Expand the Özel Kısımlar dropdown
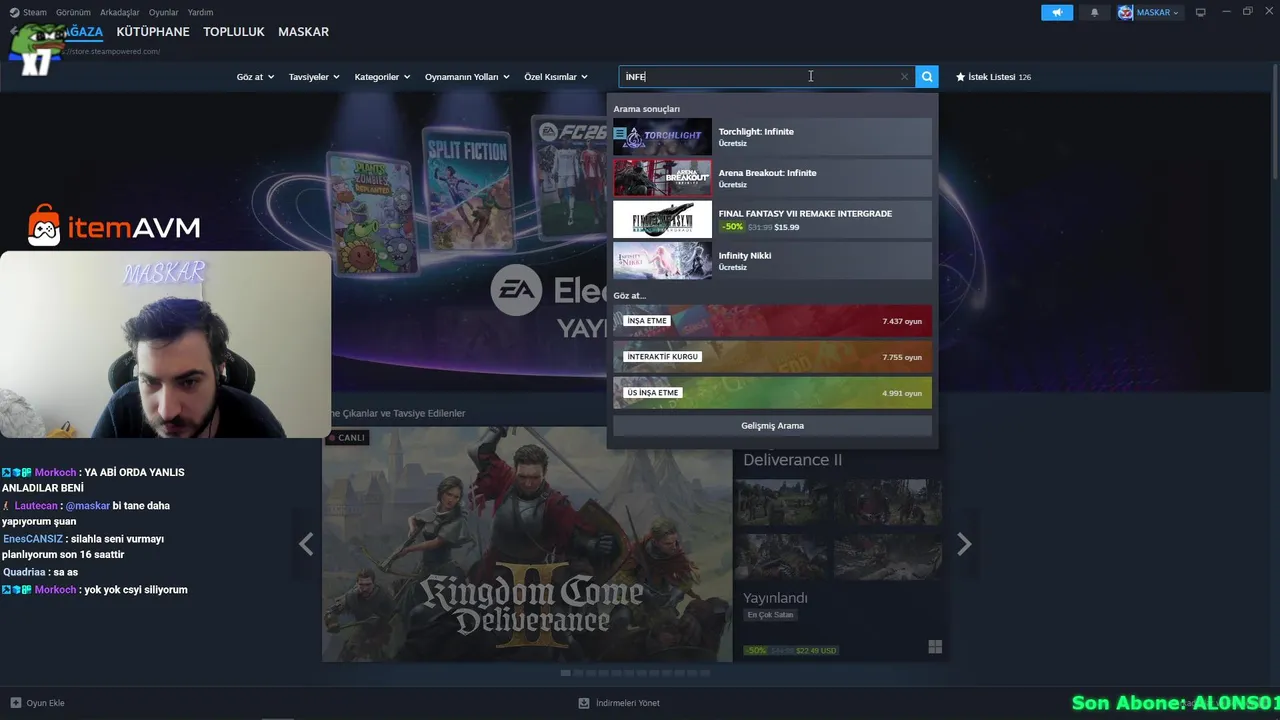The width and height of the screenshot is (1280, 720). coord(556,77)
